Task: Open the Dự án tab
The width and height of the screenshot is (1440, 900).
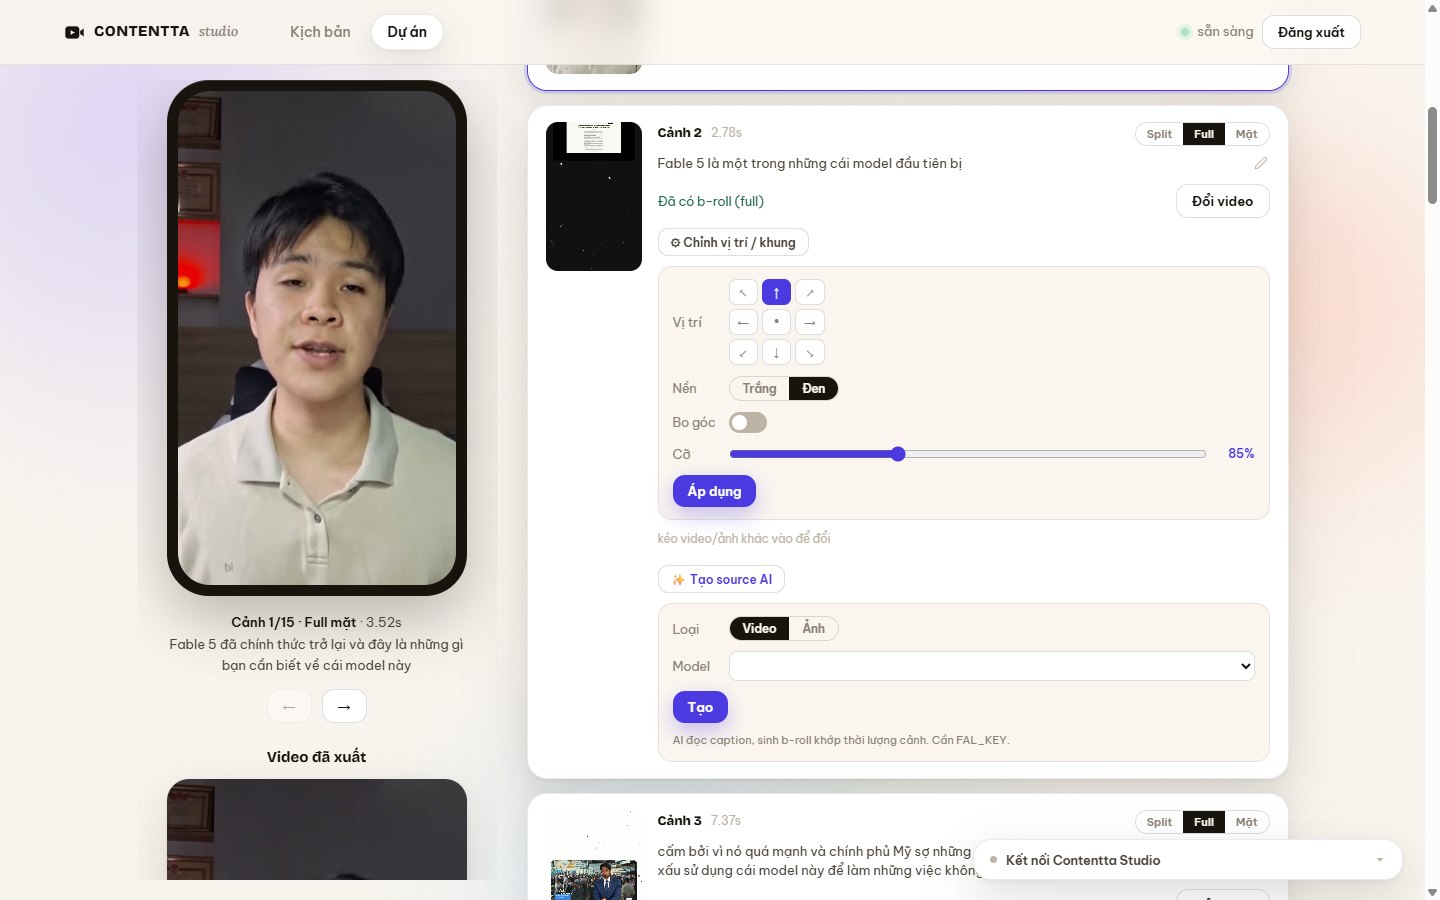Action: pos(407,32)
